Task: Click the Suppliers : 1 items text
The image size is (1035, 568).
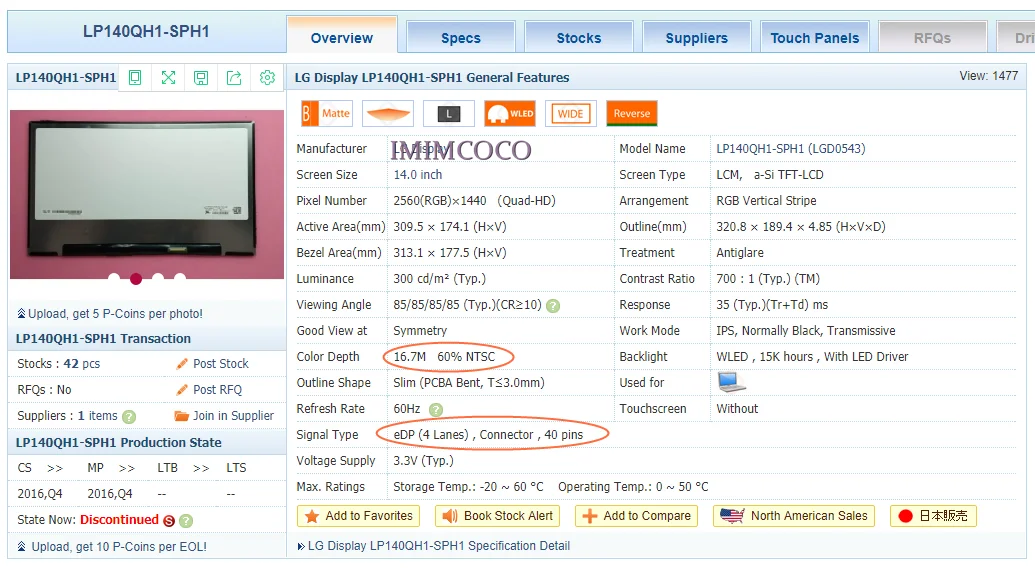Action: click(x=67, y=416)
